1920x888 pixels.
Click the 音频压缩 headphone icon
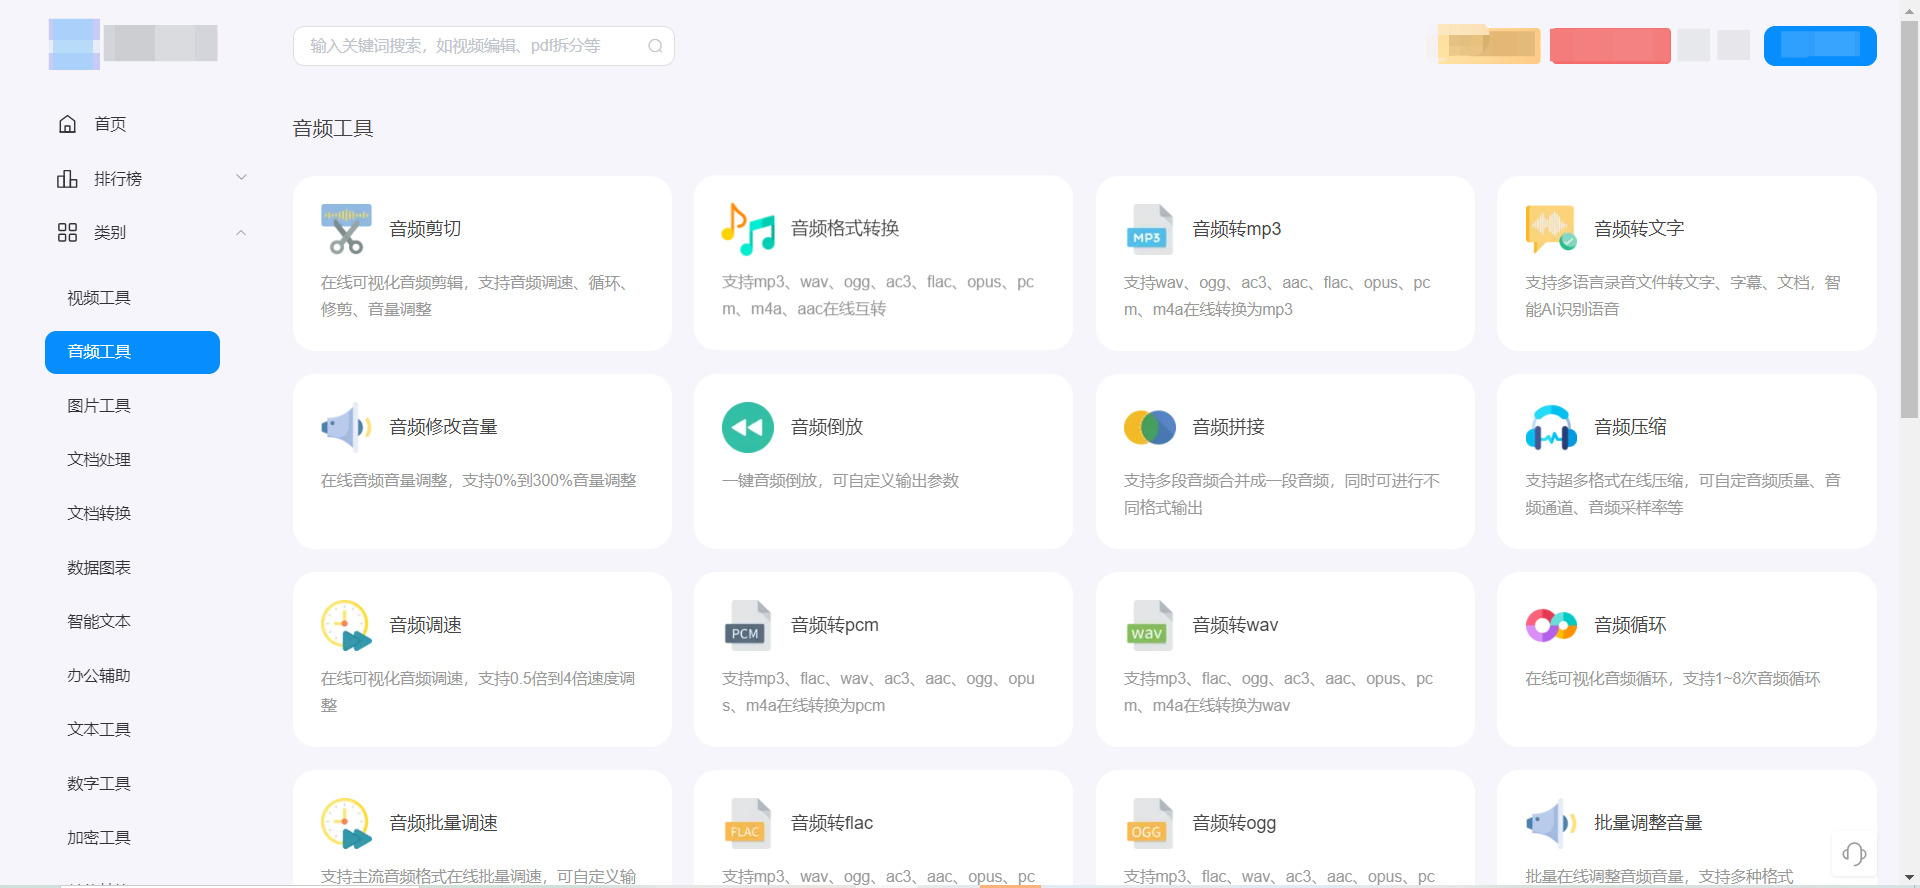pos(1551,427)
